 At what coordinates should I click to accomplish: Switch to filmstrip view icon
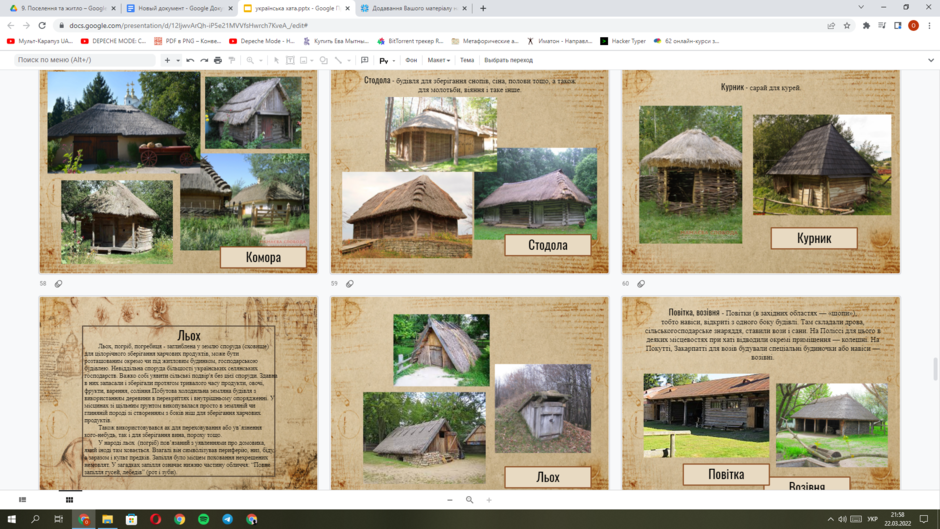(x=23, y=500)
